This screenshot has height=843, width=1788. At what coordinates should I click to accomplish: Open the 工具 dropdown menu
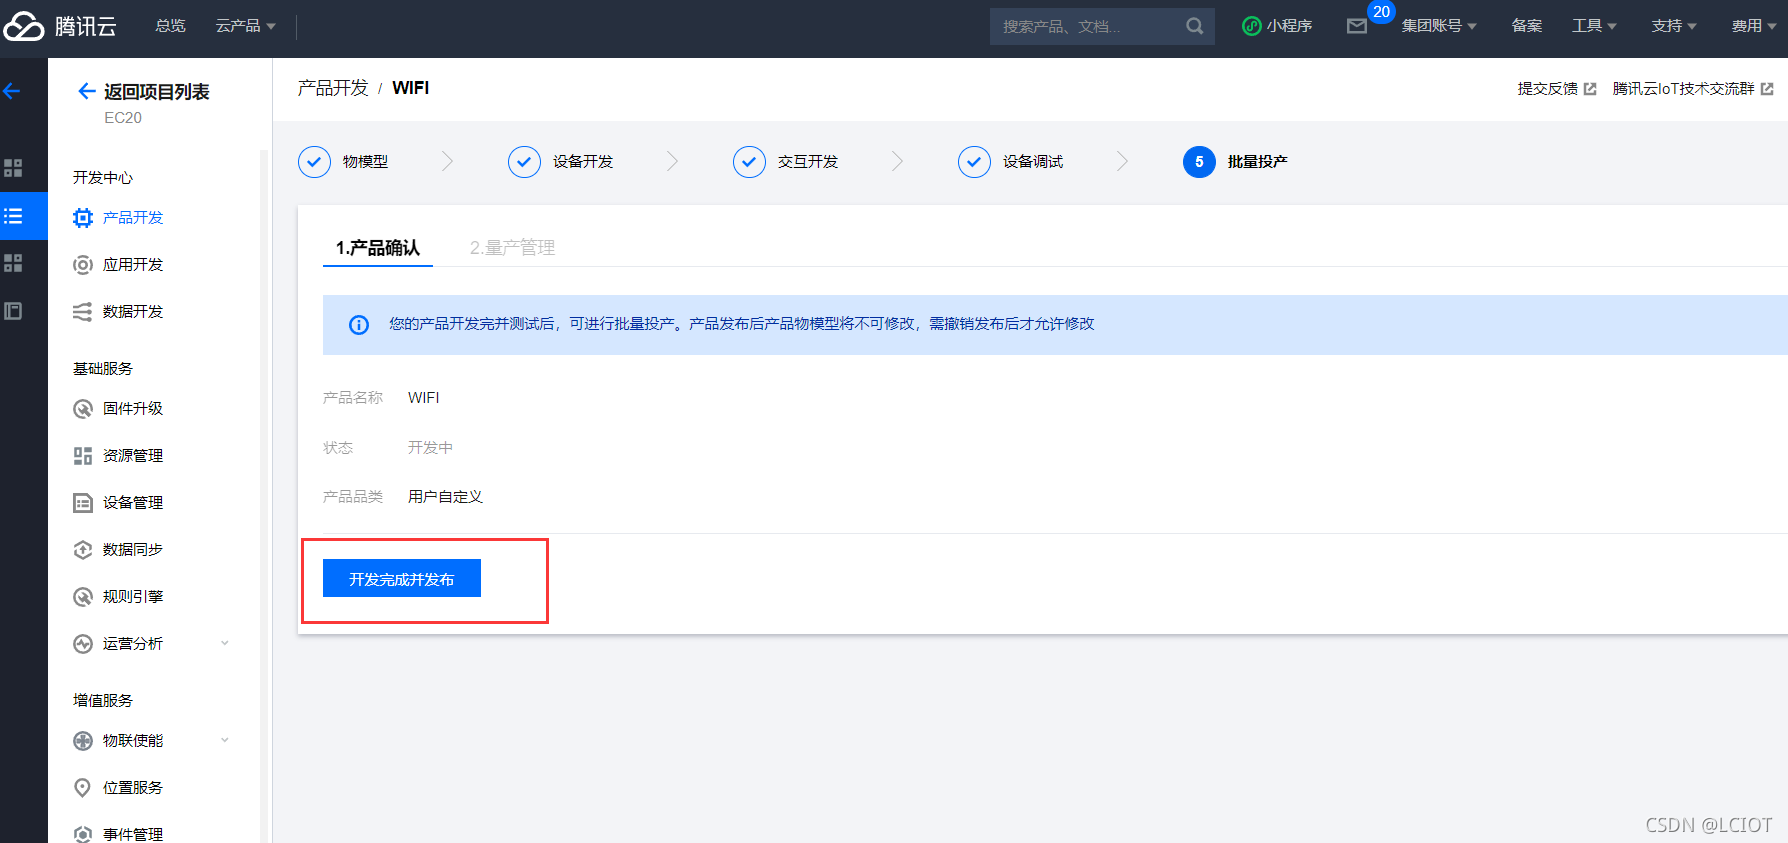tap(1594, 26)
